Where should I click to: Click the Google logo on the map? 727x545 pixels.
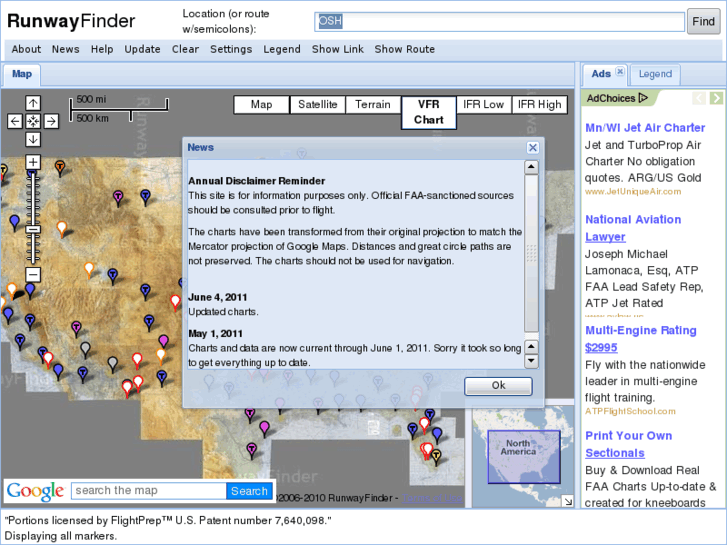pyautogui.click(x=35, y=491)
